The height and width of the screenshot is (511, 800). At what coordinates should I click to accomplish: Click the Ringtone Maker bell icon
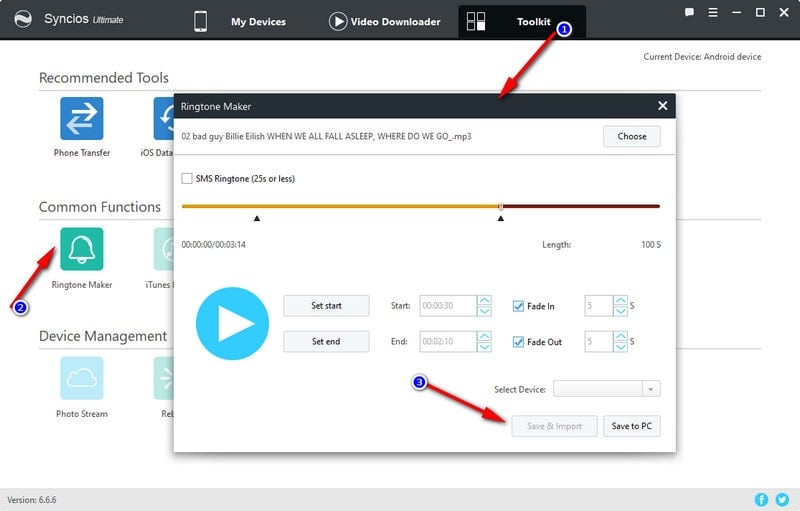click(x=82, y=249)
